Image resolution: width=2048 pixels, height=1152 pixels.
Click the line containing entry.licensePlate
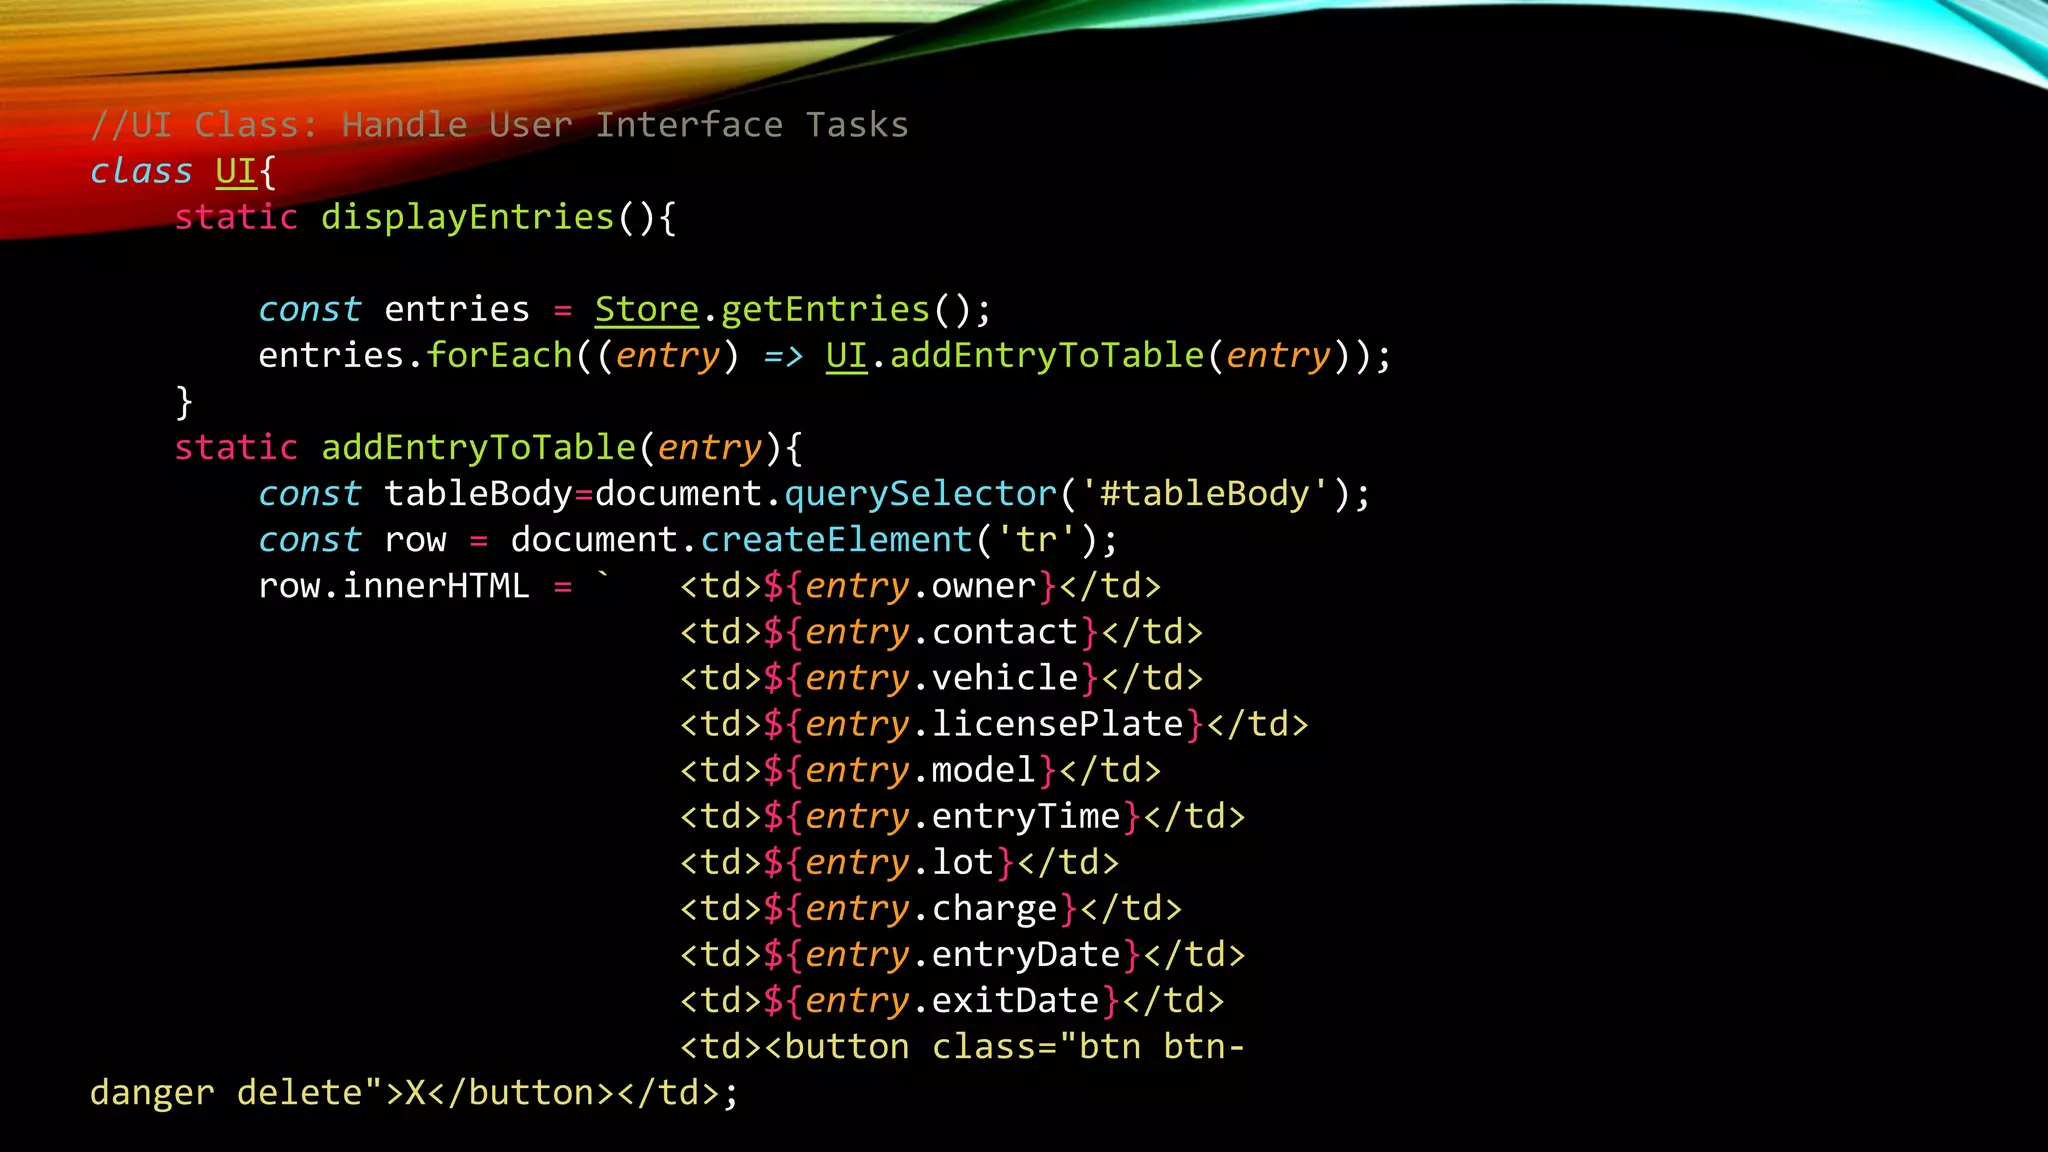coord(994,724)
